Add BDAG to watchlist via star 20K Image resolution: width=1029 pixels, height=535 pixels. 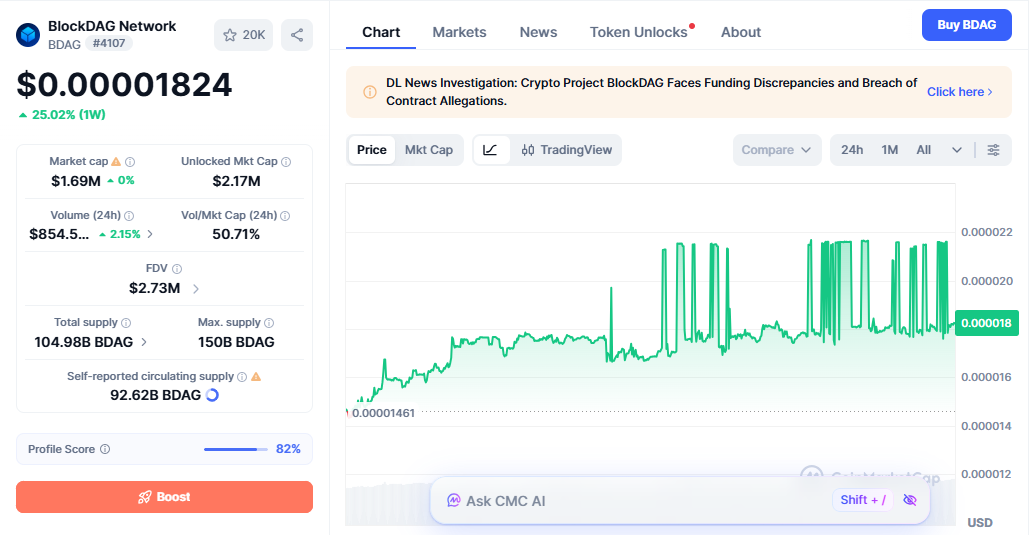[243, 35]
